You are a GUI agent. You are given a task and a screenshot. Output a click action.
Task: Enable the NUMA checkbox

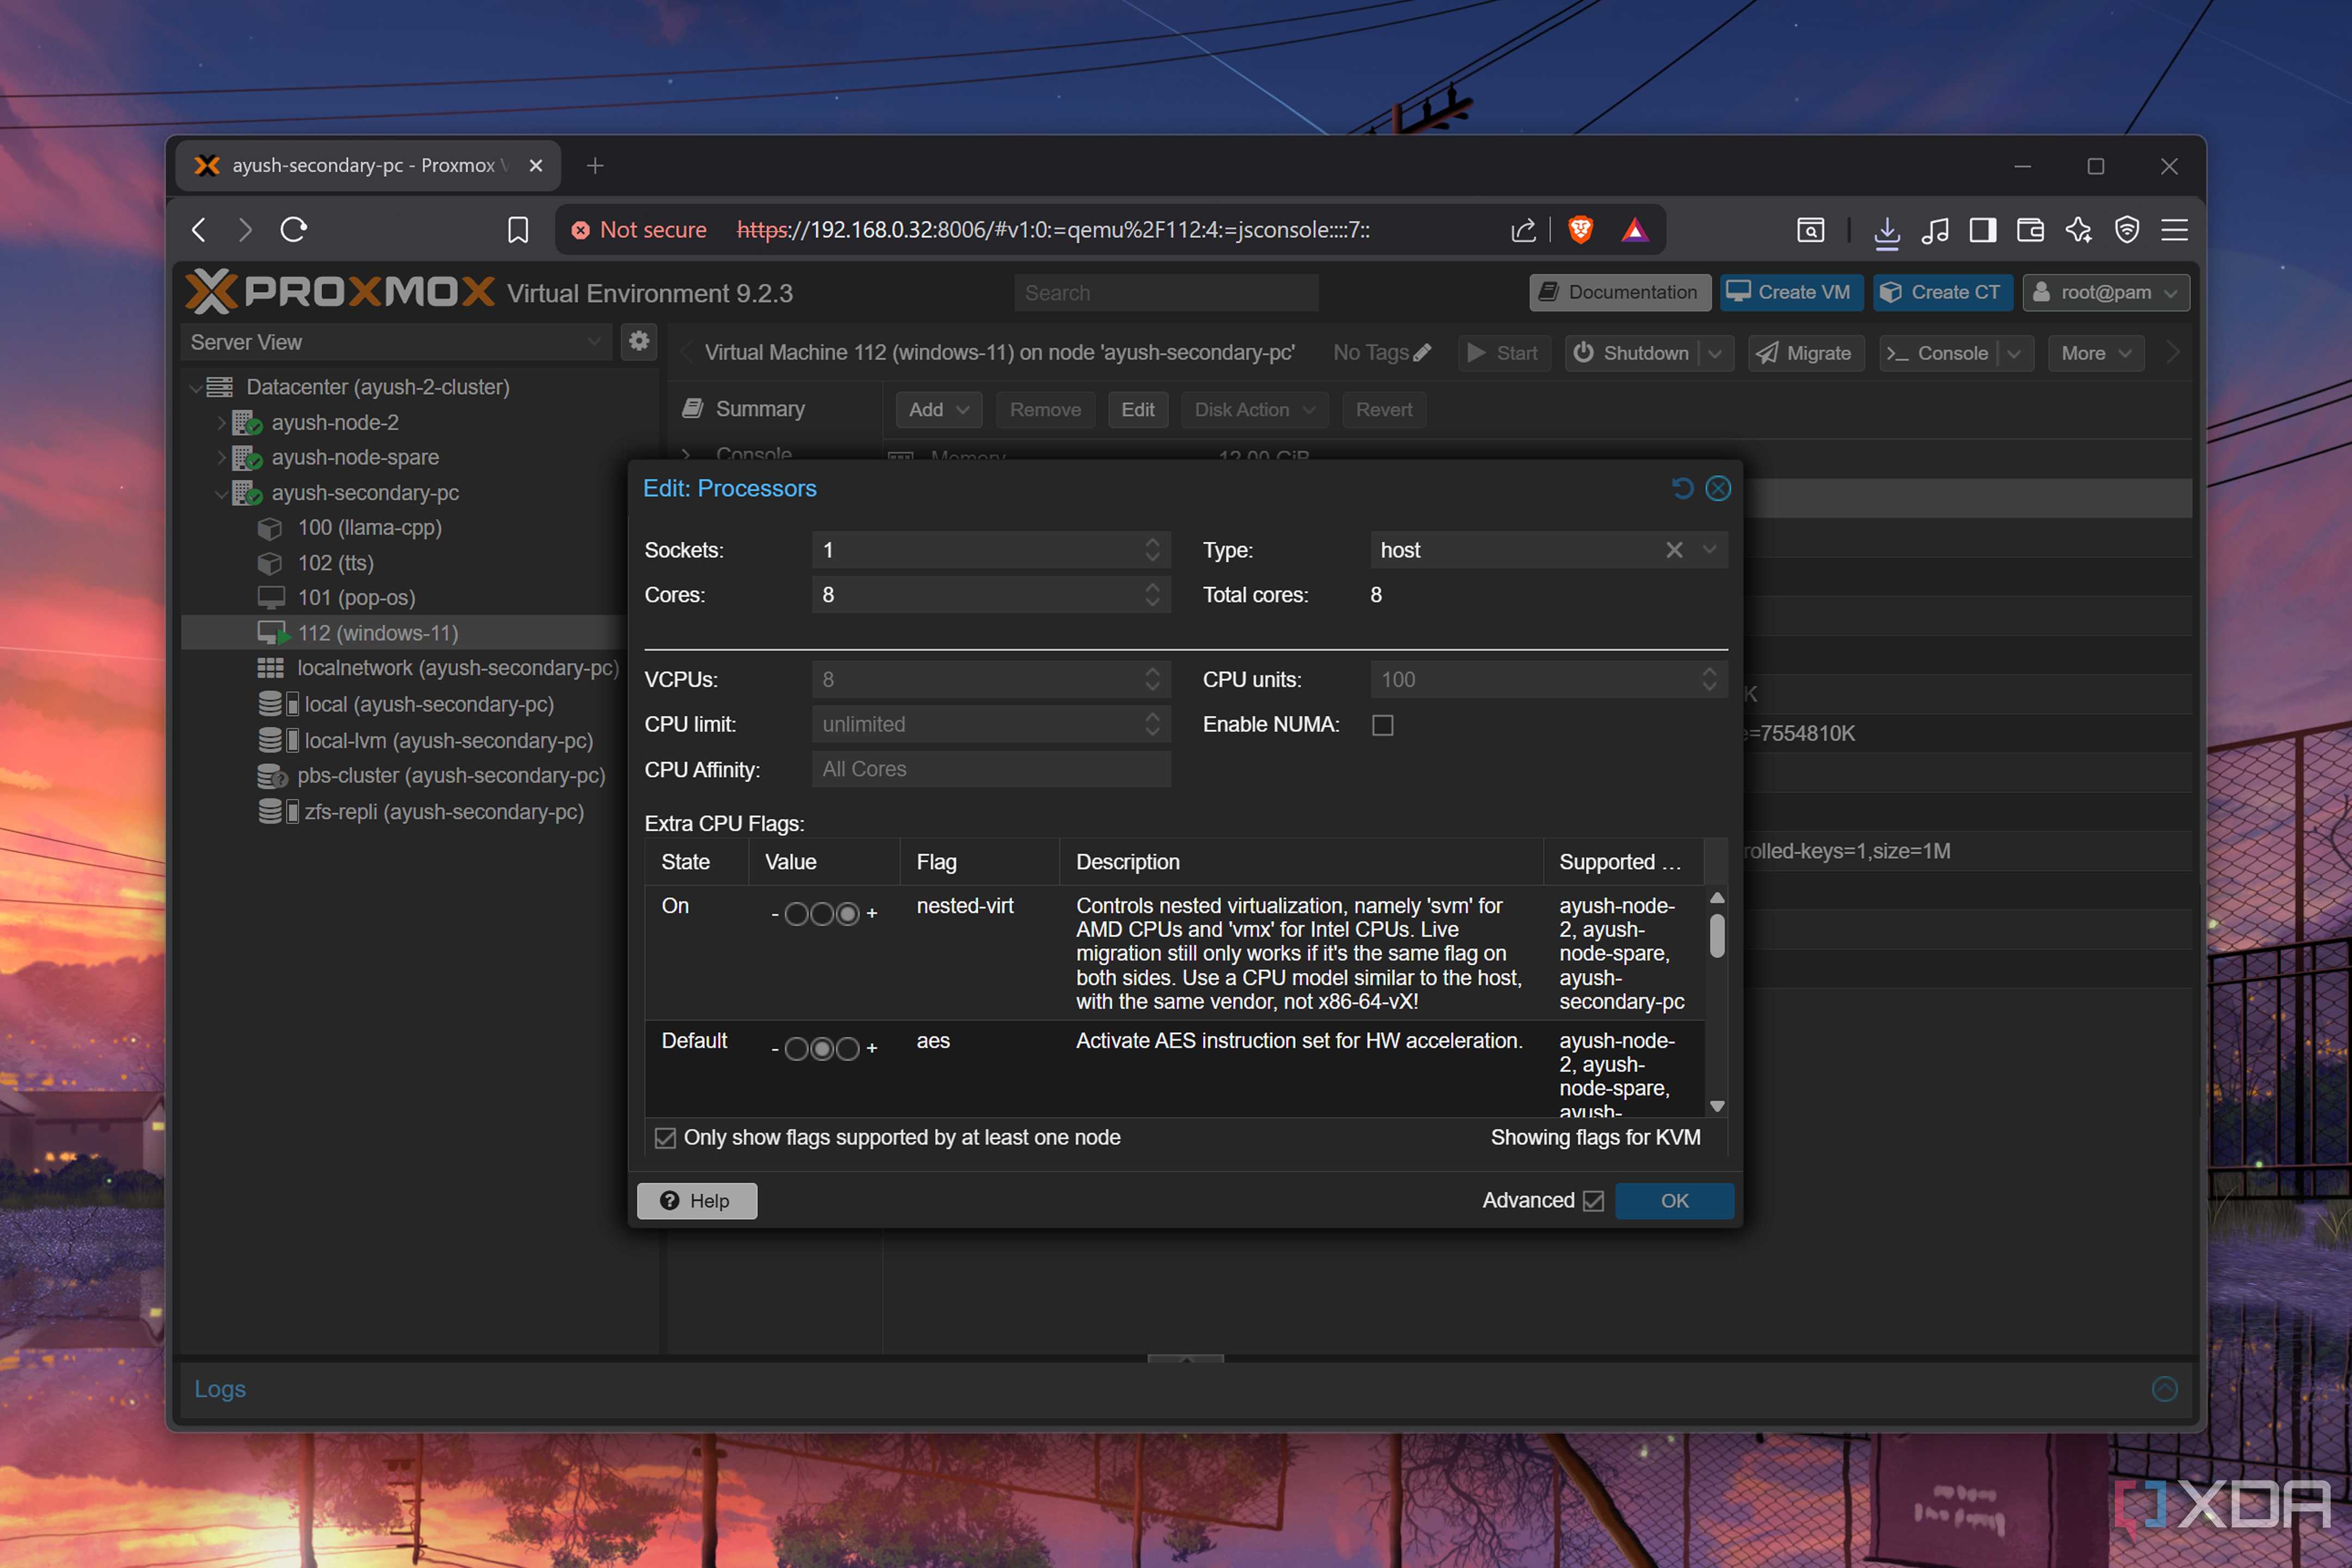1382,724
